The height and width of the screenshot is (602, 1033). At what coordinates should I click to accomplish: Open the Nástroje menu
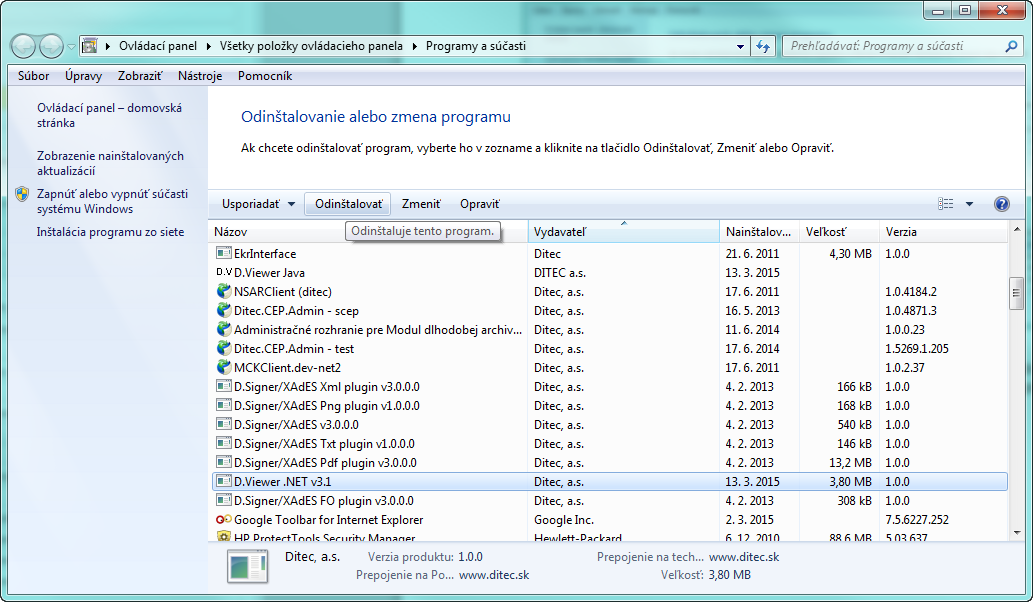(200, 76)
